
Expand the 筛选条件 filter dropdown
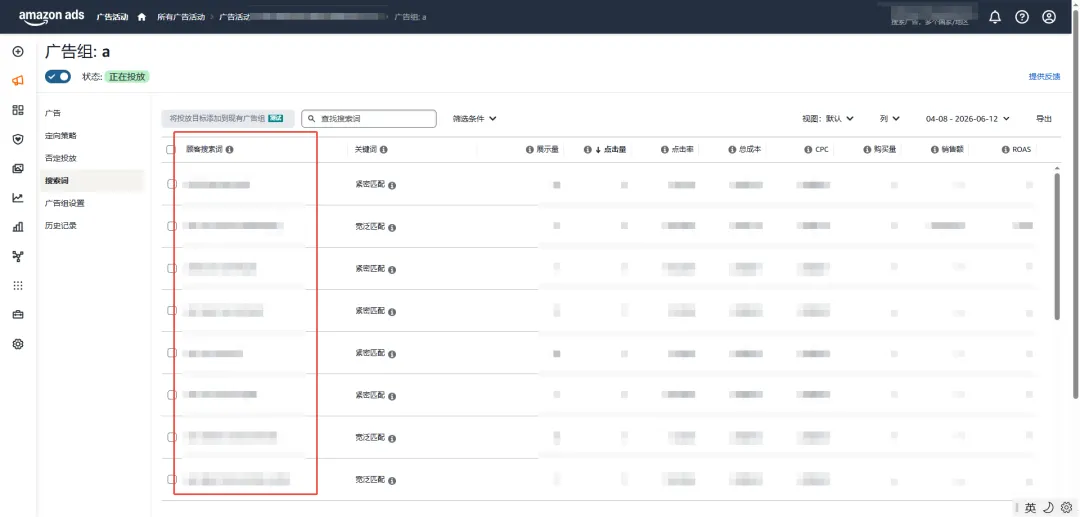click(x=475, y=118)
